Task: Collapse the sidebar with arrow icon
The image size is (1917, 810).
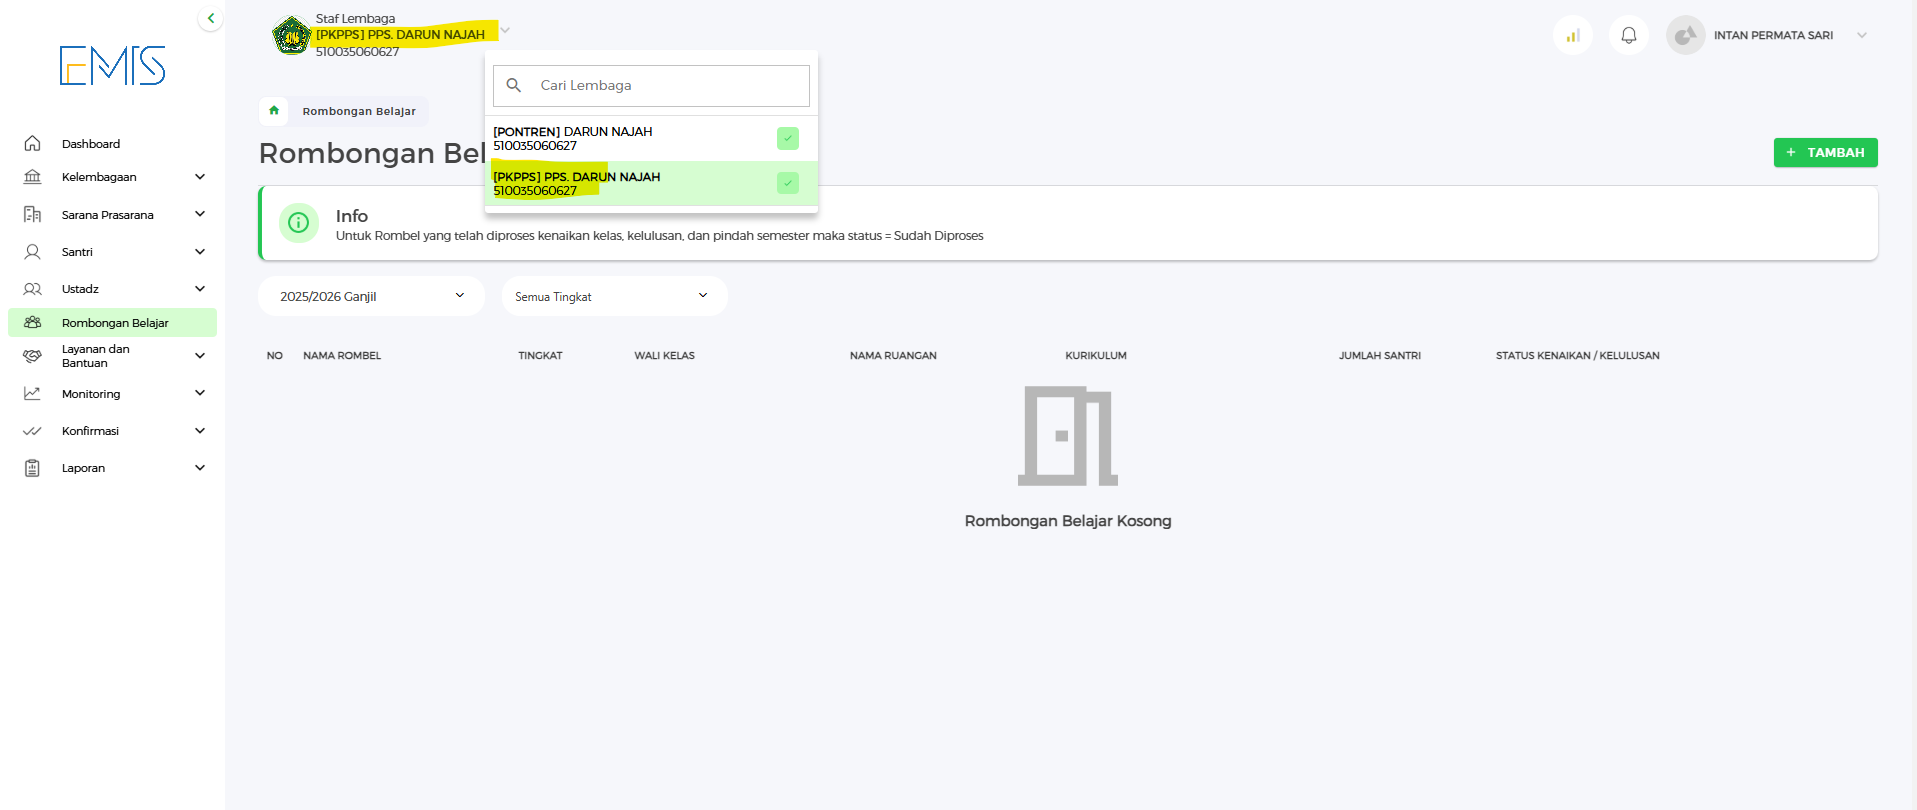Action: click(x=210, y=18)
